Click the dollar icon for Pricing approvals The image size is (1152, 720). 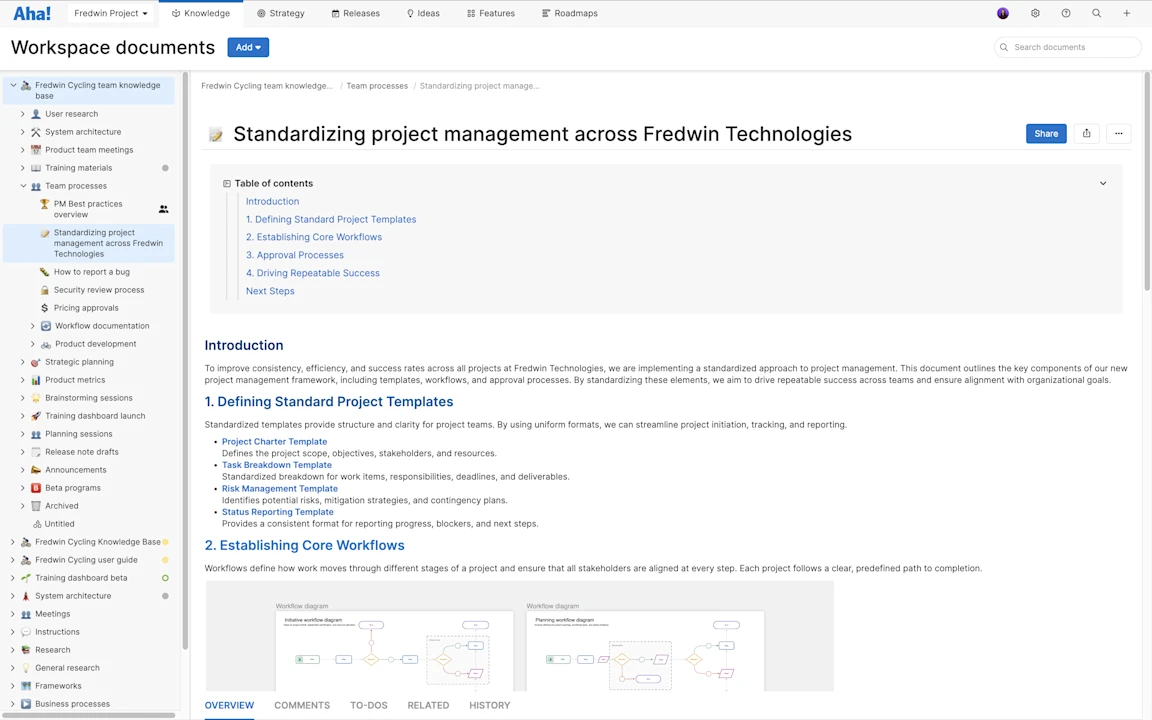pyautogui.click(x=44, y=308)
